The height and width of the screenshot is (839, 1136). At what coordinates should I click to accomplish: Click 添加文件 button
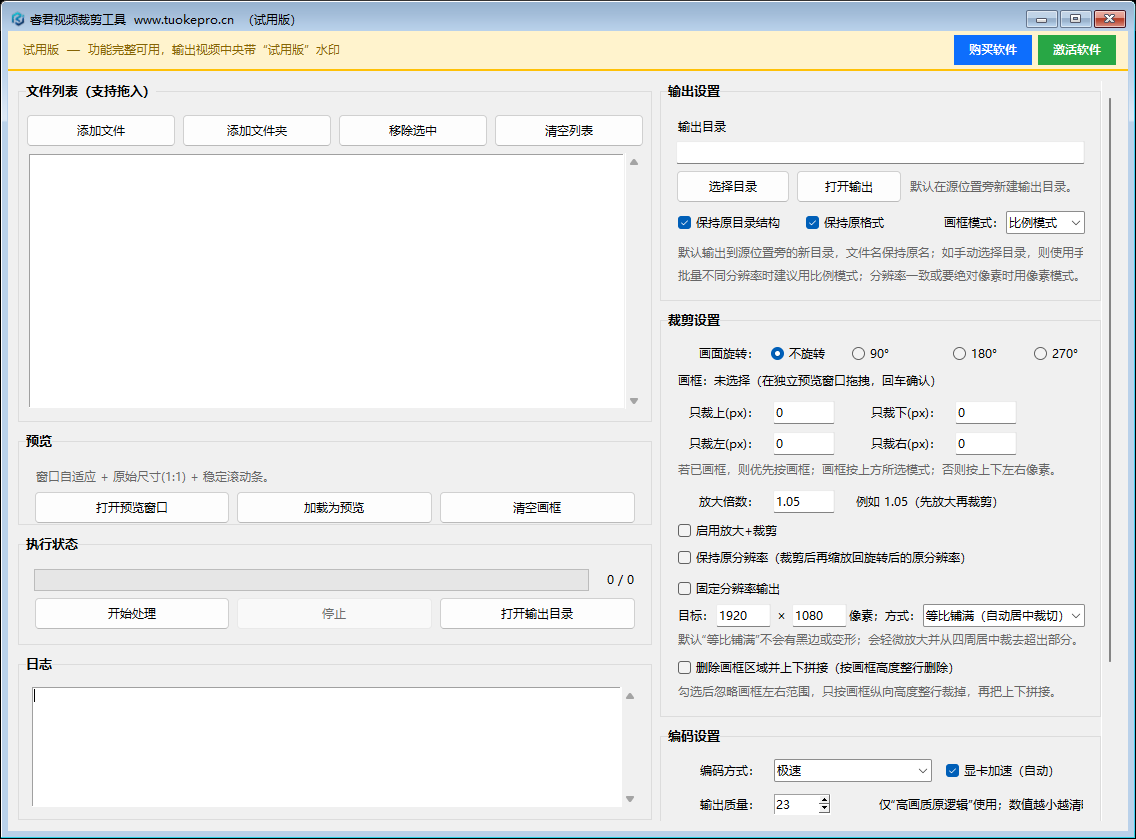pos(101,130)
